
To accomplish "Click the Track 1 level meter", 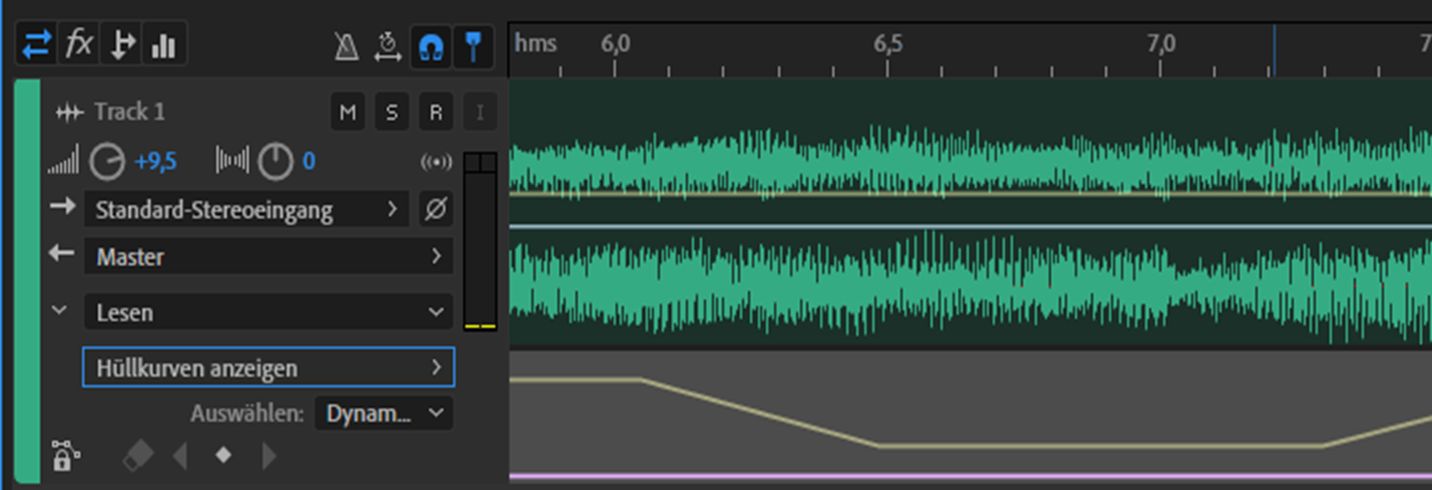I will tap(480, 241).
